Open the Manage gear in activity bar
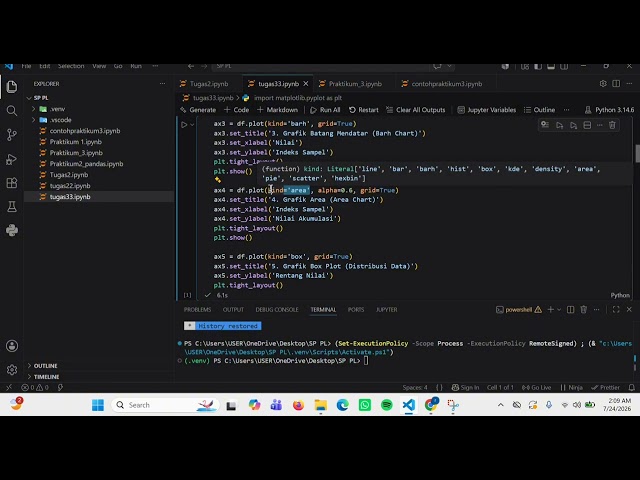Viewport: 640px width, 480px height. point(12,370)
